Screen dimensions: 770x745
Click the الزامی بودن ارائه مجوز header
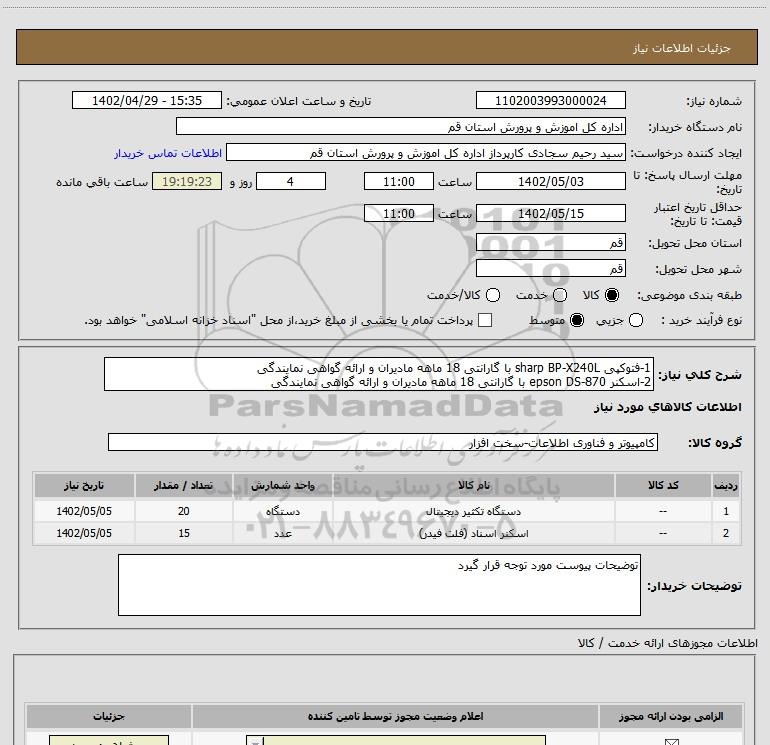tap(671, 717)
